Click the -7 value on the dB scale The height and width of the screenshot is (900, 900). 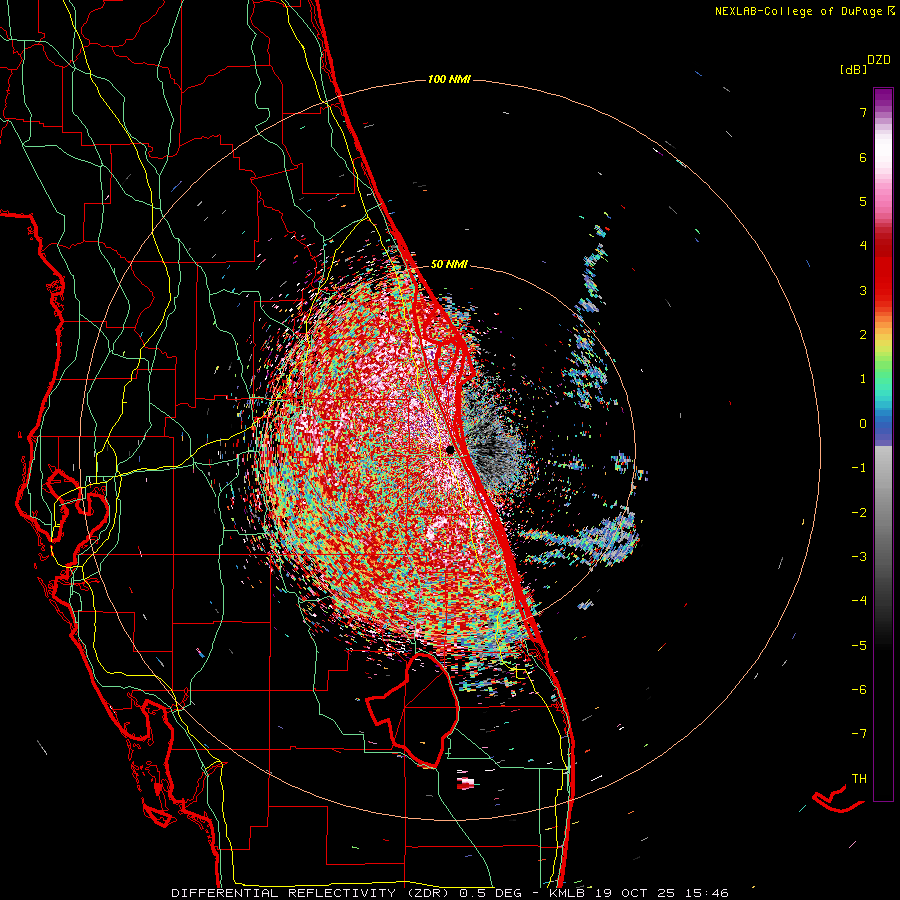click(x=859, y=734)
